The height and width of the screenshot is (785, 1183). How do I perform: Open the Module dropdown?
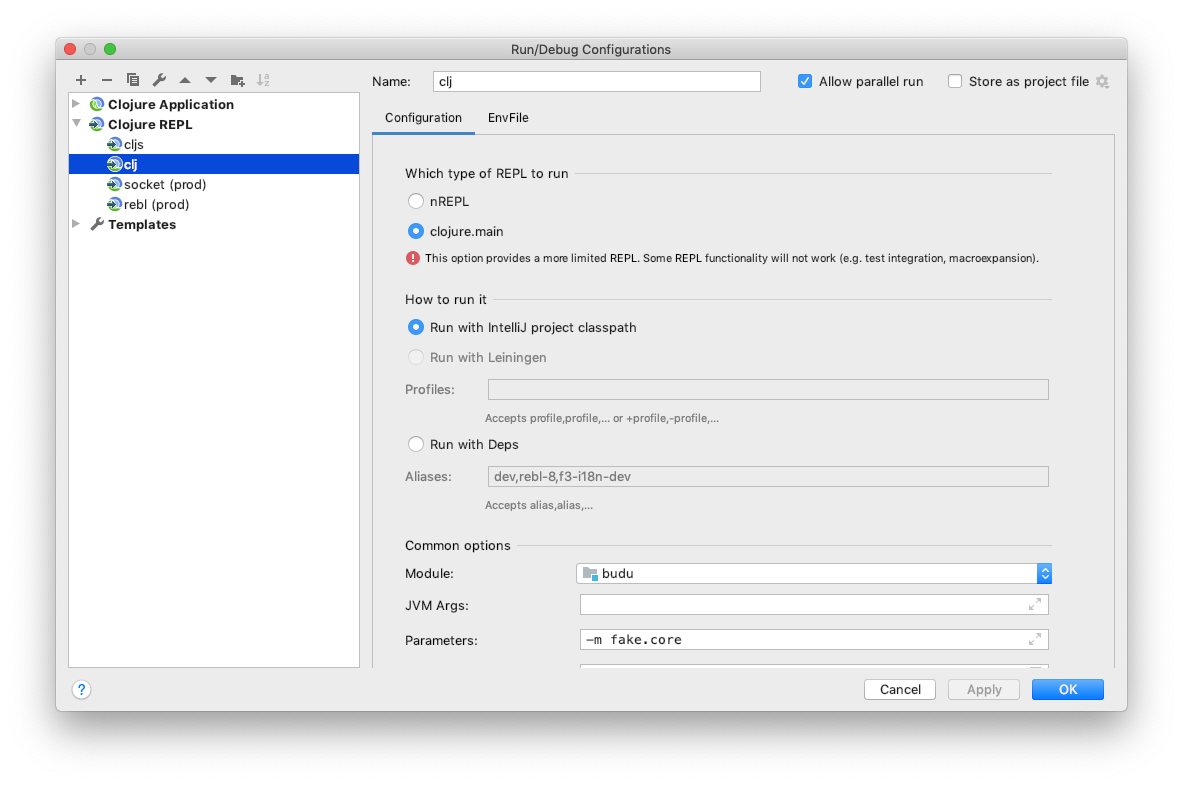click(x=1044, y=573)
